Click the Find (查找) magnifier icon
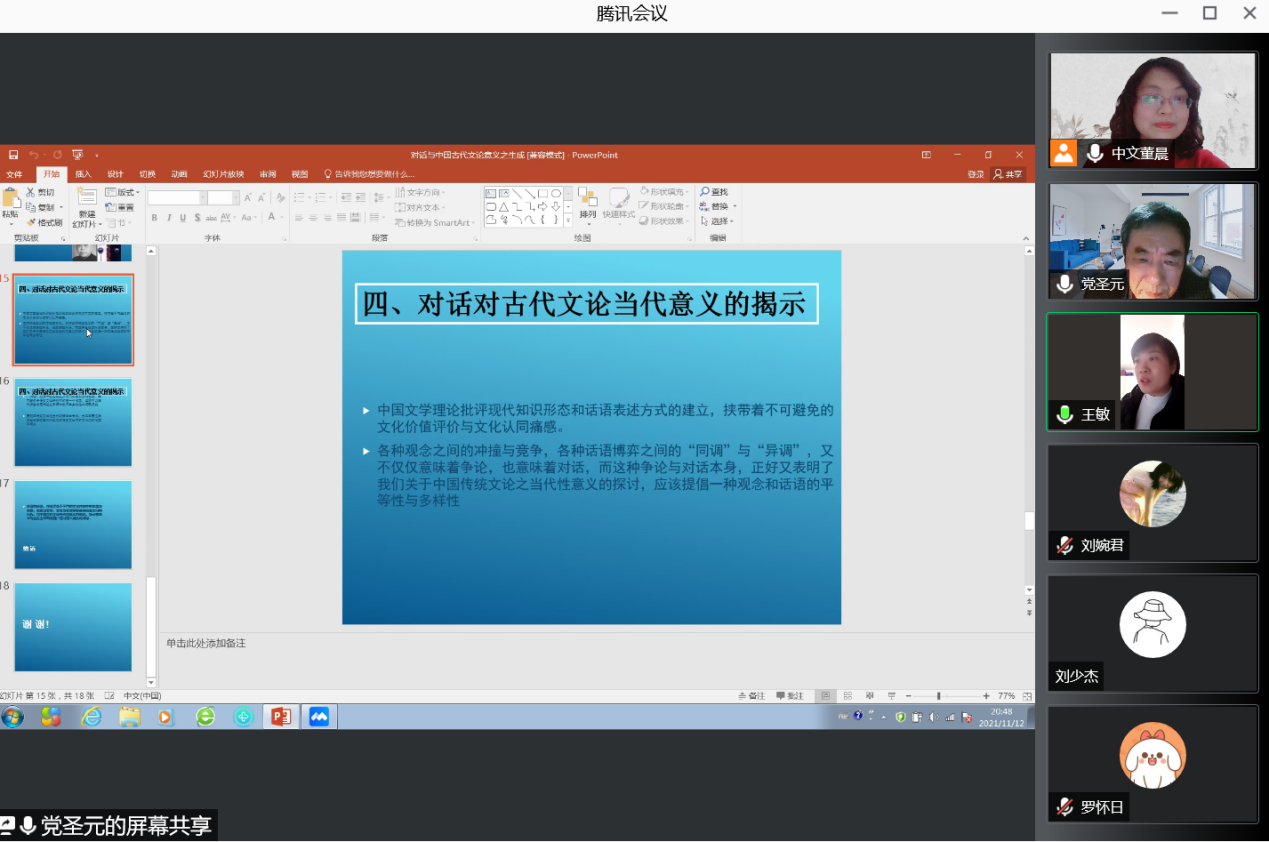 705,192
